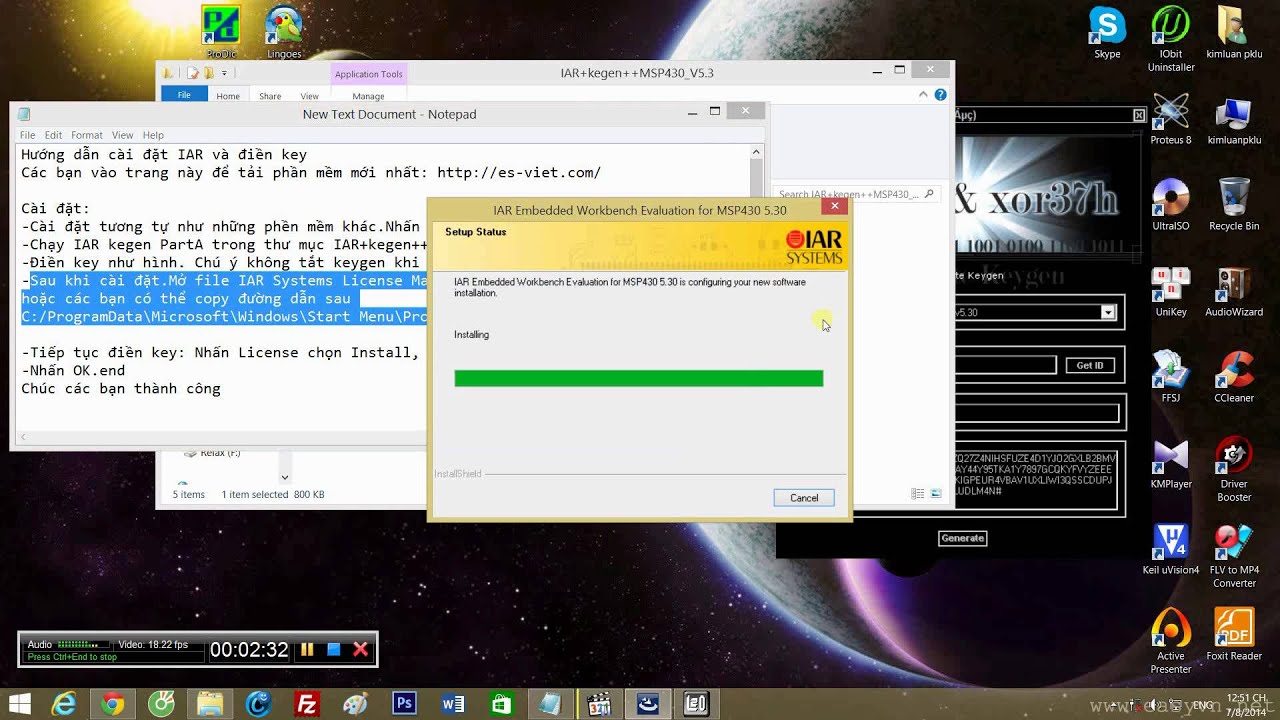Open IObit Uninstaller desktop icon
Viewport: 1280px width, 720px height.
[1171, 38]
